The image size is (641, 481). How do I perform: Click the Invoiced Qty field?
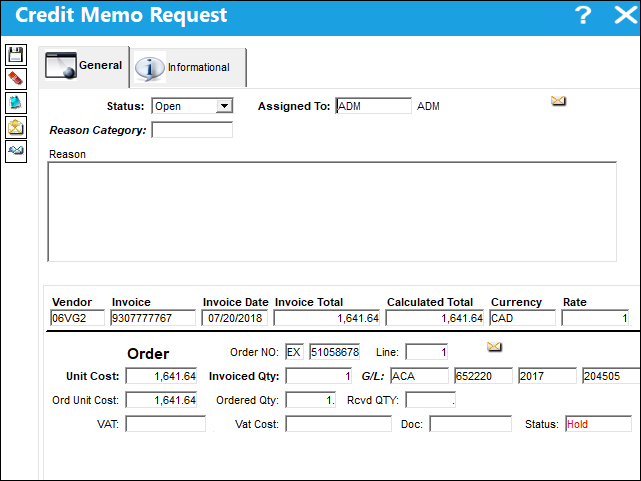[318, 376]
